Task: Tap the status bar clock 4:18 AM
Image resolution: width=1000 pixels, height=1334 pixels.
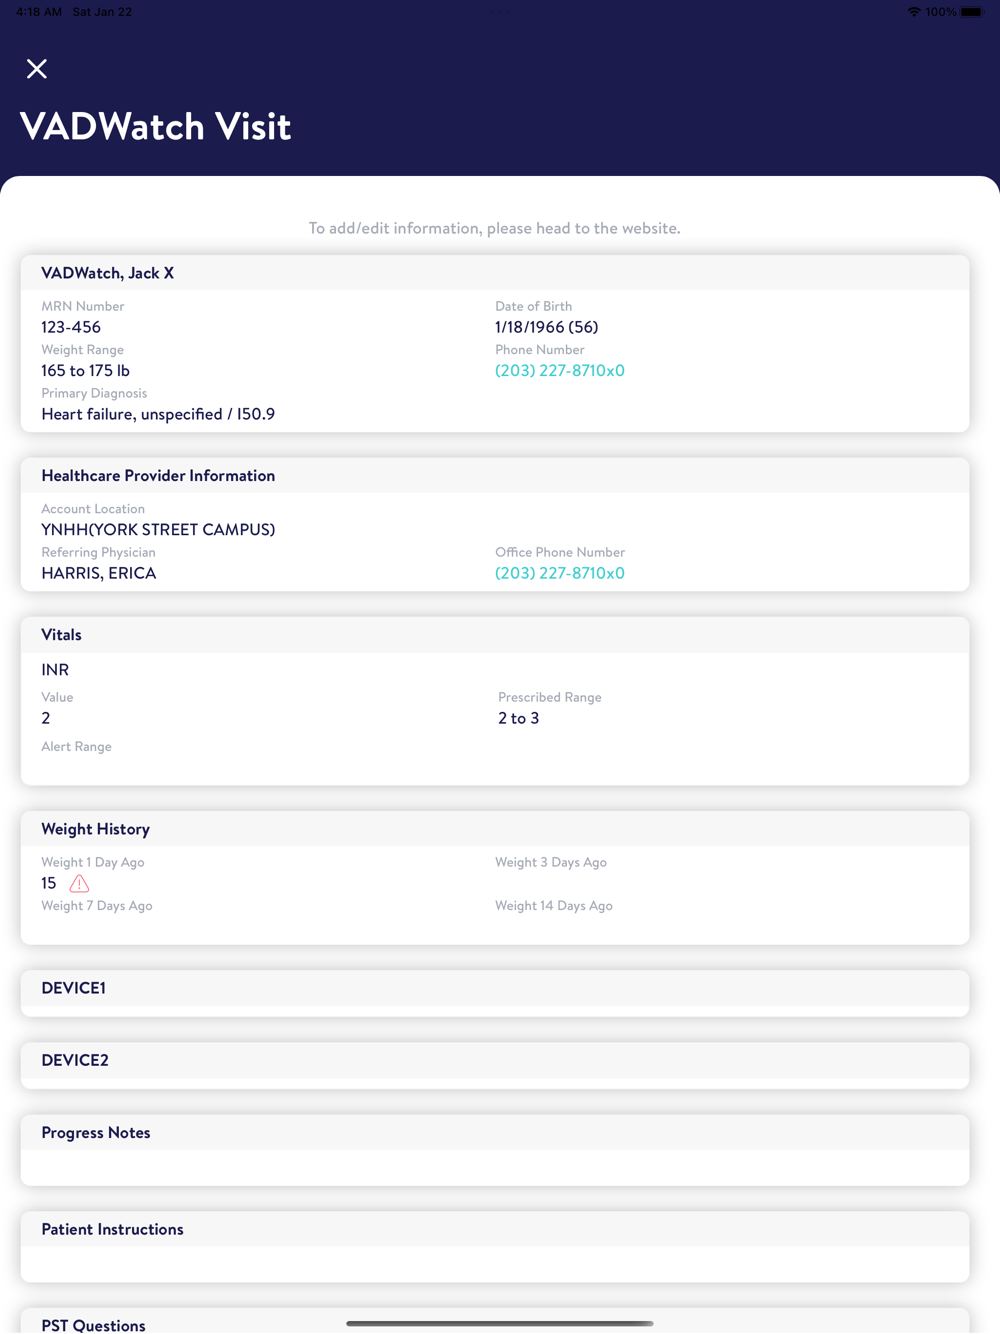Action: click(39, 12)
